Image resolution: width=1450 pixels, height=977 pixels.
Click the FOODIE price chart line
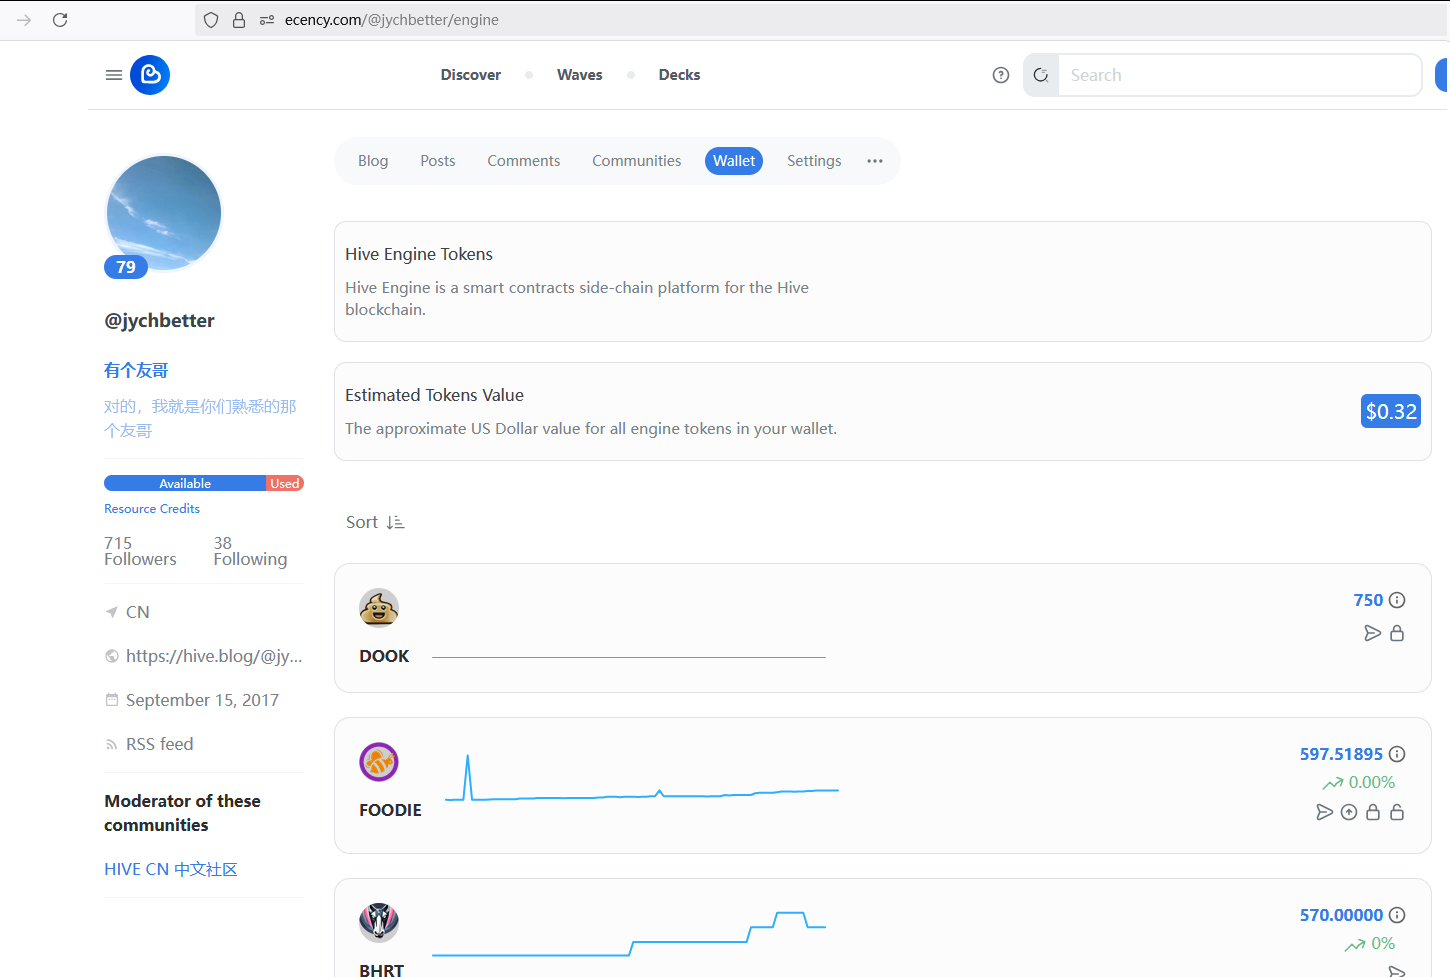[x=642, y=778]
